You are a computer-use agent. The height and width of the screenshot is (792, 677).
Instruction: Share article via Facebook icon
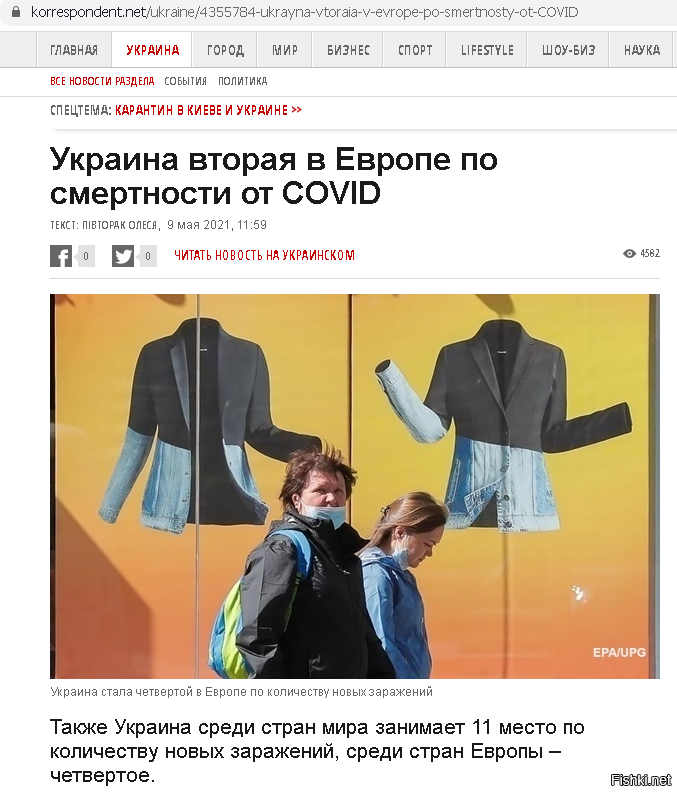pyautogui.click(x=61, y=256)
